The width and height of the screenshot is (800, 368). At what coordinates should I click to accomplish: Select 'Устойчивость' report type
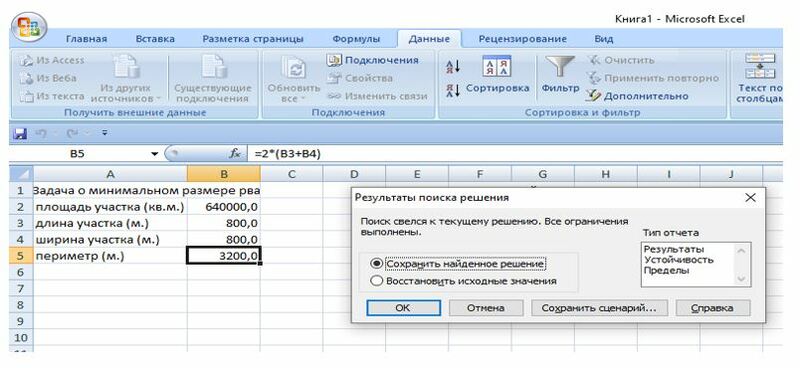678,260
